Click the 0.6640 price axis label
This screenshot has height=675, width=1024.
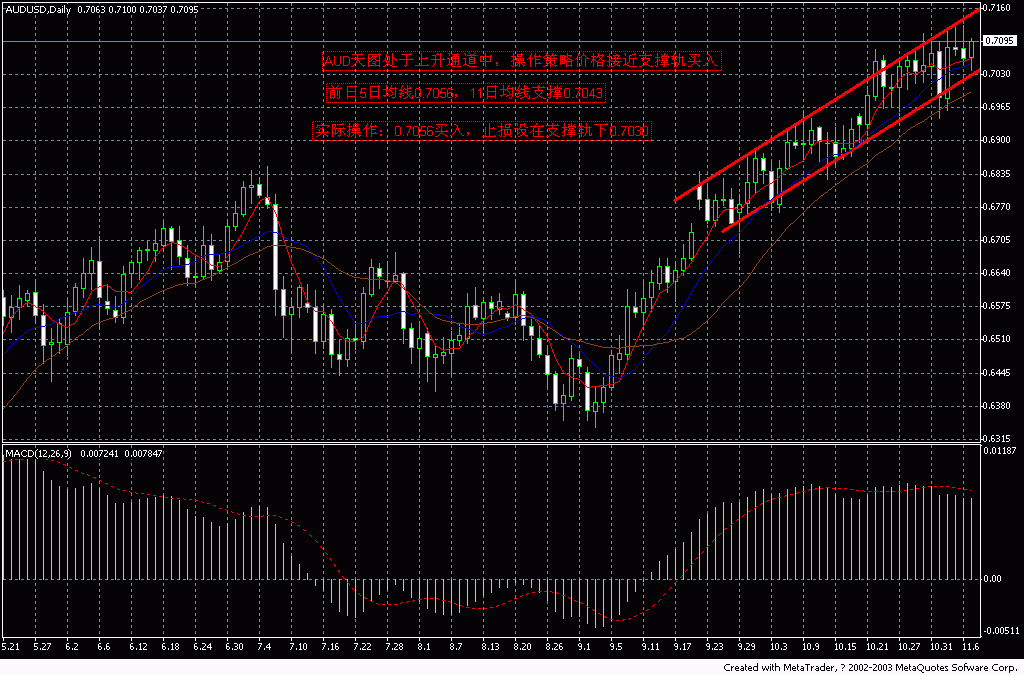tap(999, 273)
